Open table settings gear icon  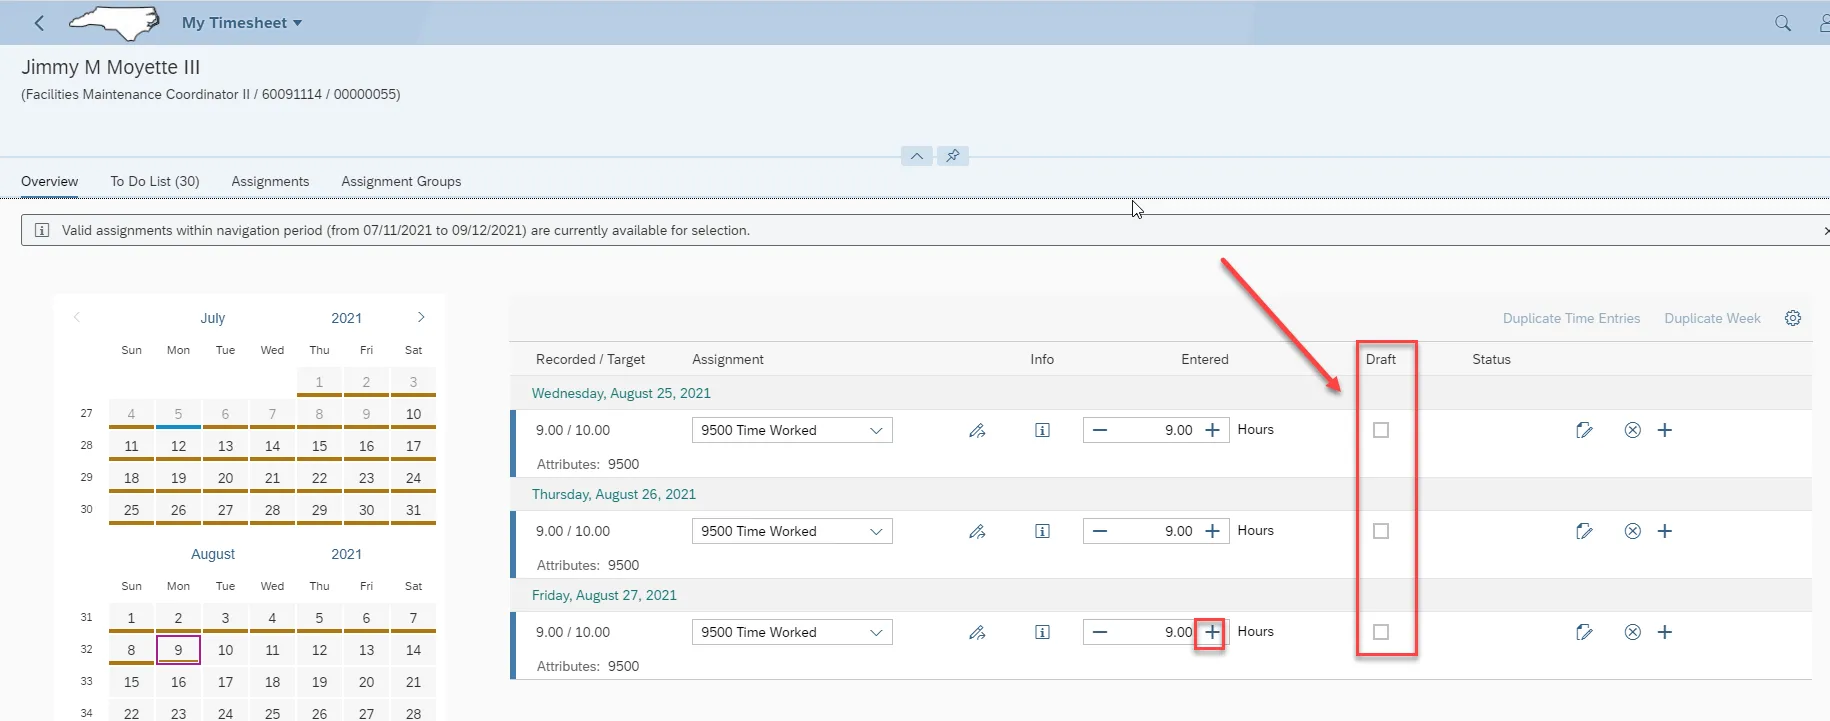coord(1792,318)
